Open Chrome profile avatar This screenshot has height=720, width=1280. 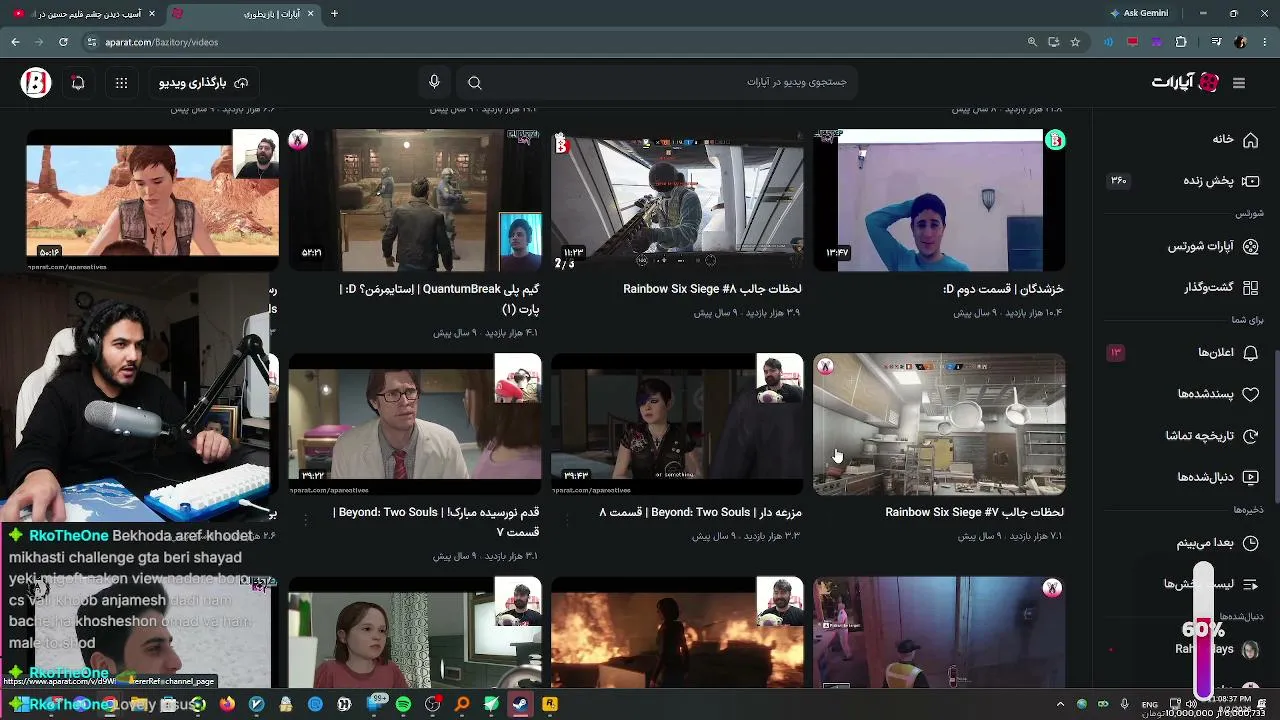(1241, 42)
